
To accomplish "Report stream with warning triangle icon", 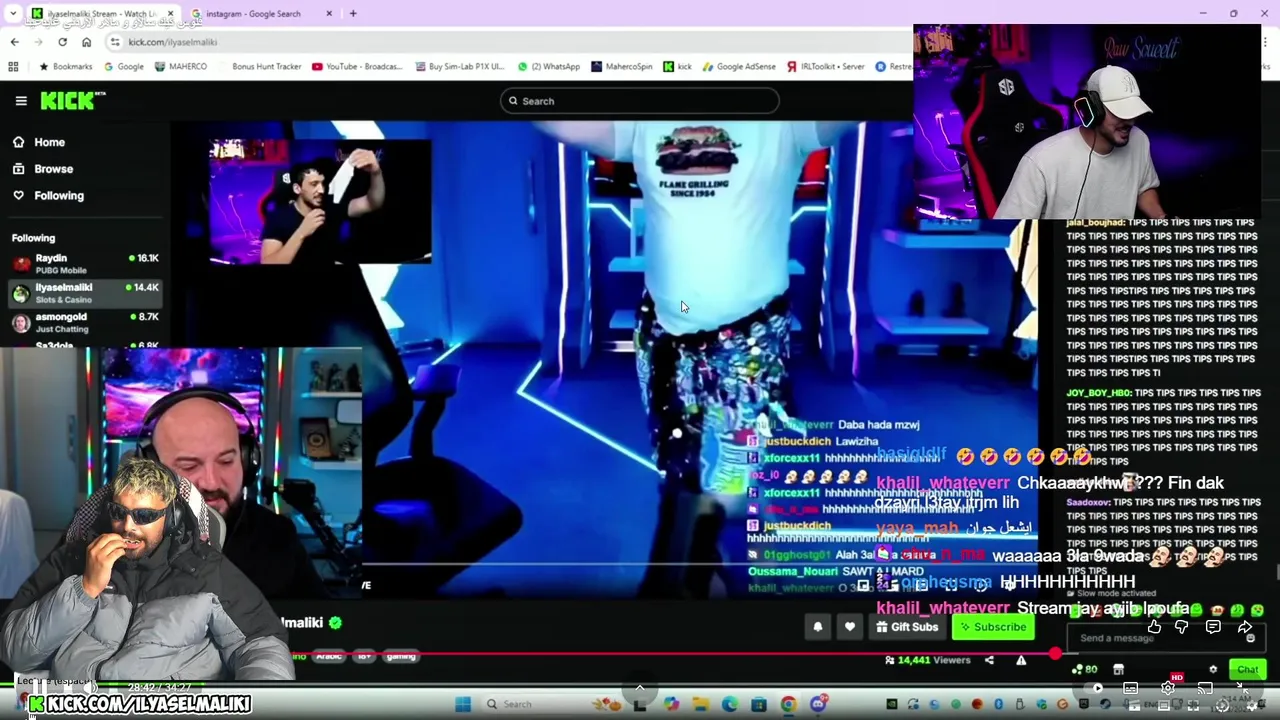I will pos(1021,660).
